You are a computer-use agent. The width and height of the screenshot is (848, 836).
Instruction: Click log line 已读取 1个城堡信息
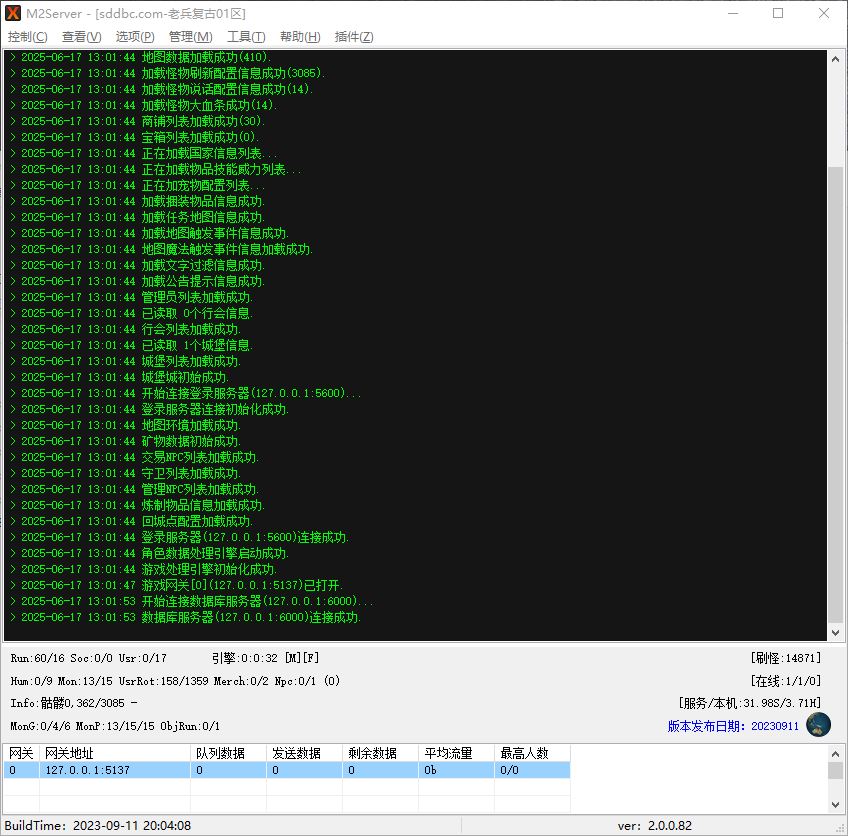(131, 345)
